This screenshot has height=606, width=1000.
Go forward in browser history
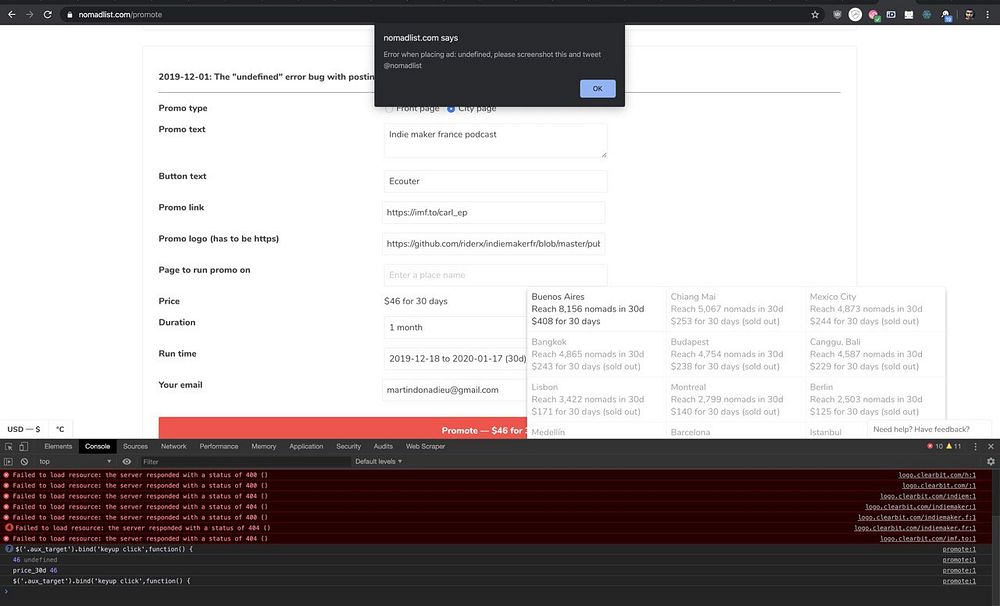coord(29,14)
